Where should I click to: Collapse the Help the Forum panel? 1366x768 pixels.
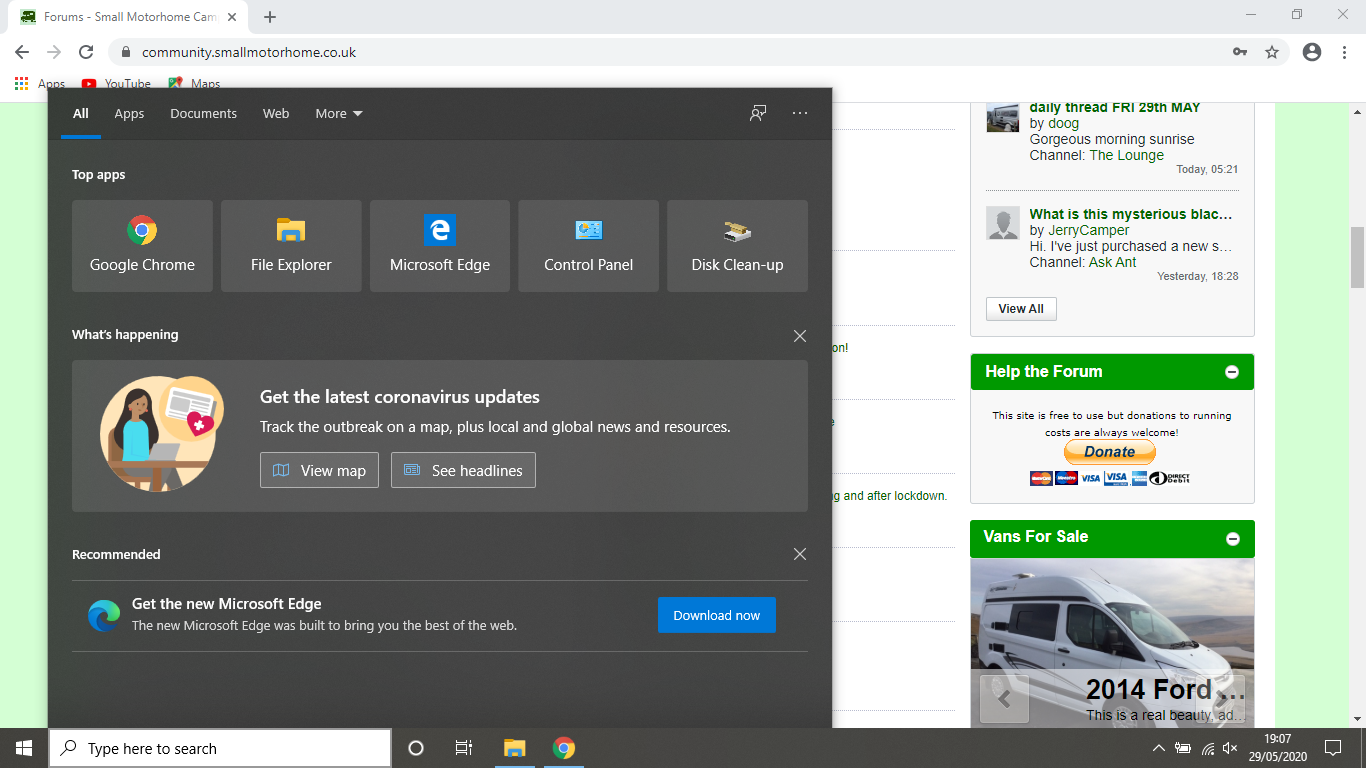1232,372
